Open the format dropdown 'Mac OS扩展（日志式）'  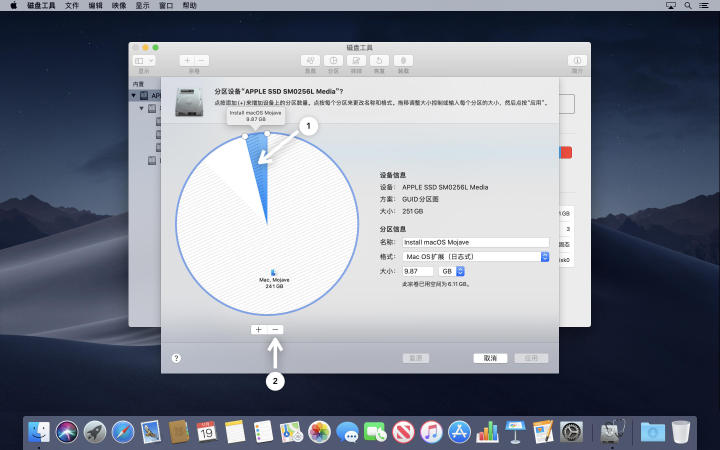click(475, 257)
